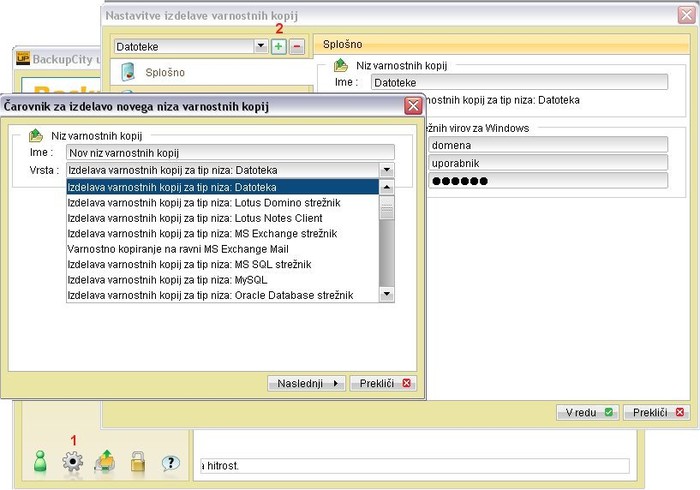This screenshot has height=490, width=700.
Task: Click scroll down arrow in type list
Action: [387, 294]
